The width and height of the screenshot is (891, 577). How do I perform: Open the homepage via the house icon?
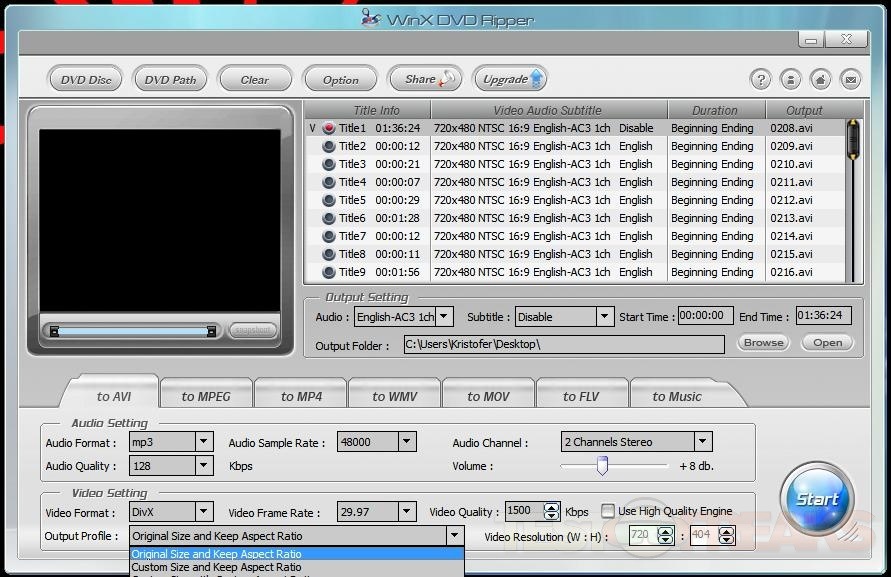820,80
